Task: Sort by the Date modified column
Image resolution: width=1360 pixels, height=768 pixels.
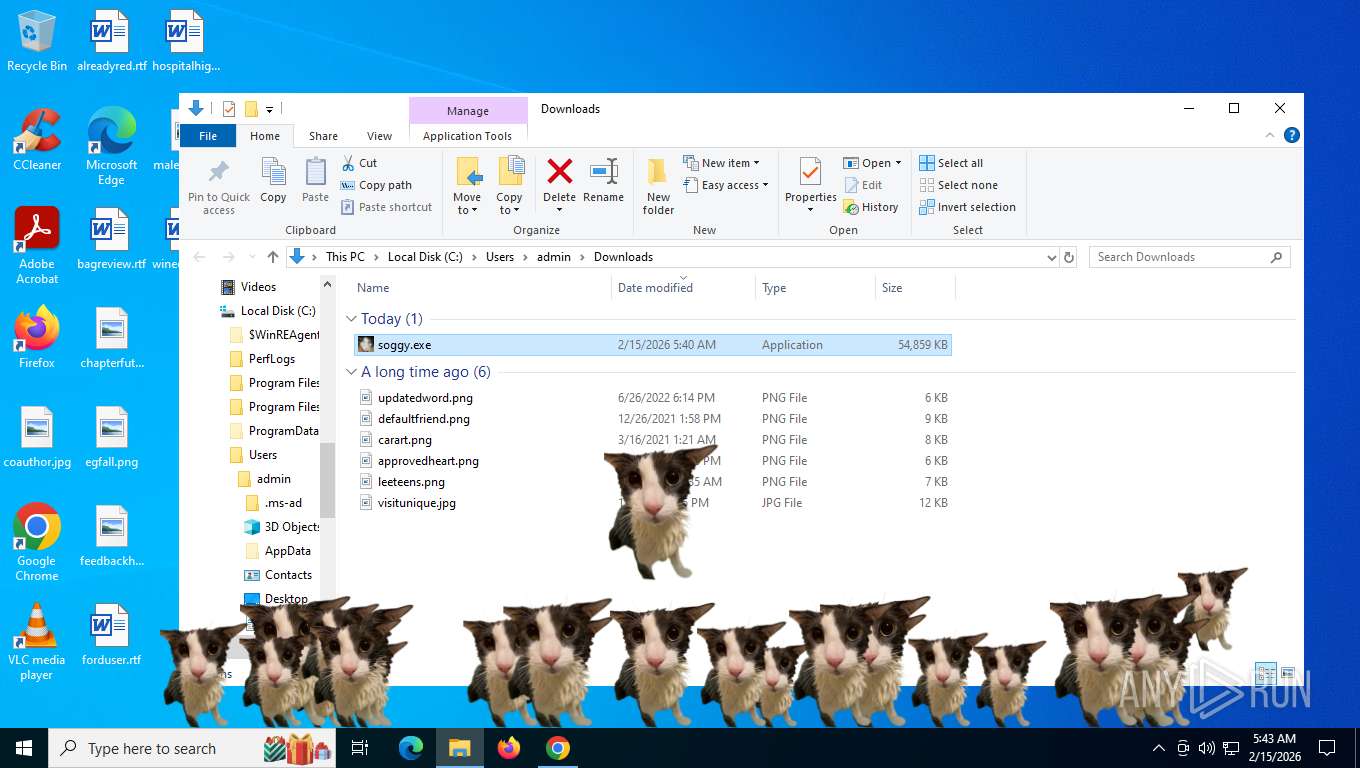Action: tap(683, 287)
